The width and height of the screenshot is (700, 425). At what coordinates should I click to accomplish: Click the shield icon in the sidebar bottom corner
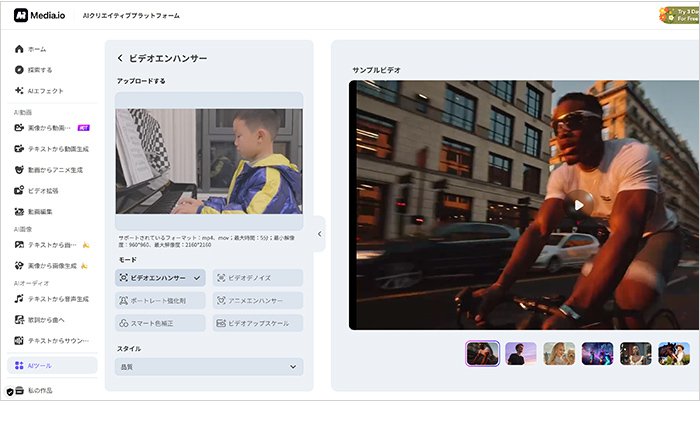point(10,392)
